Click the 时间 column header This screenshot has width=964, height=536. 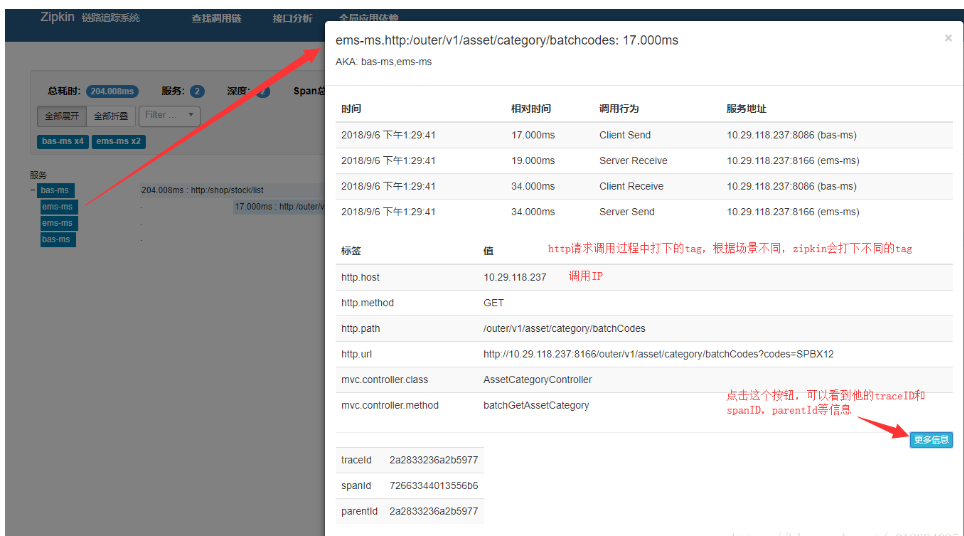351,109
